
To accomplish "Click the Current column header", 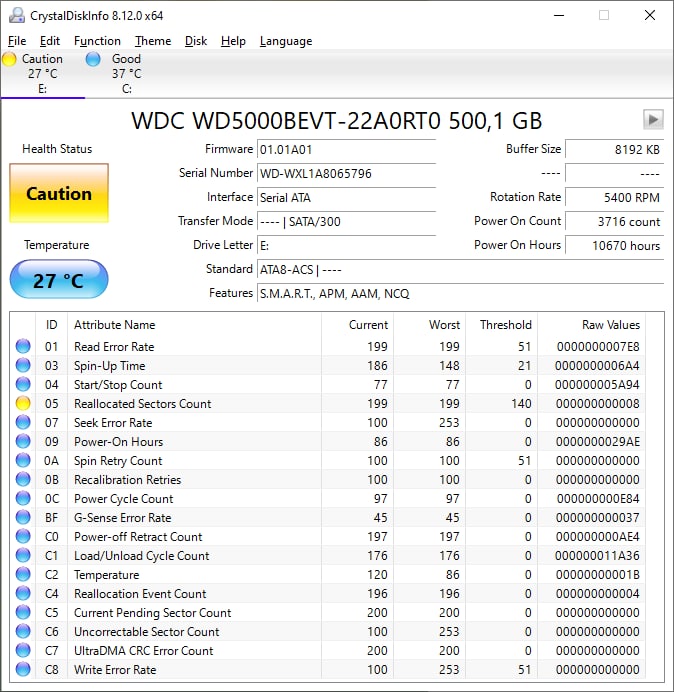I will pos(358,325).
